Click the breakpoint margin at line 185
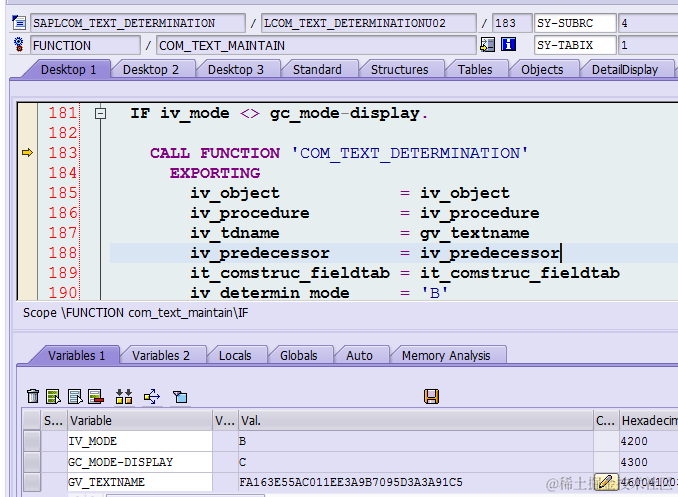Viewport: 678px width, 497px height. [27, 192]
